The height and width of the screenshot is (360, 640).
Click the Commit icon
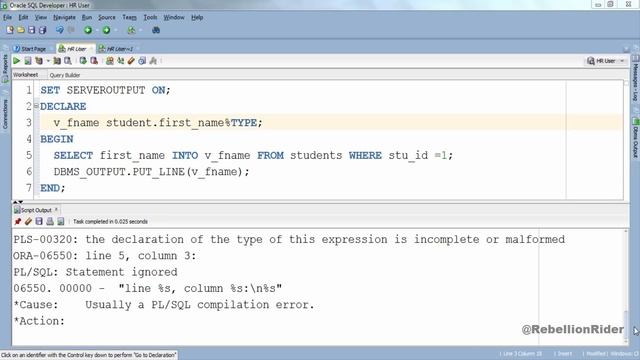pyautogui.click(x=83, y=61)
